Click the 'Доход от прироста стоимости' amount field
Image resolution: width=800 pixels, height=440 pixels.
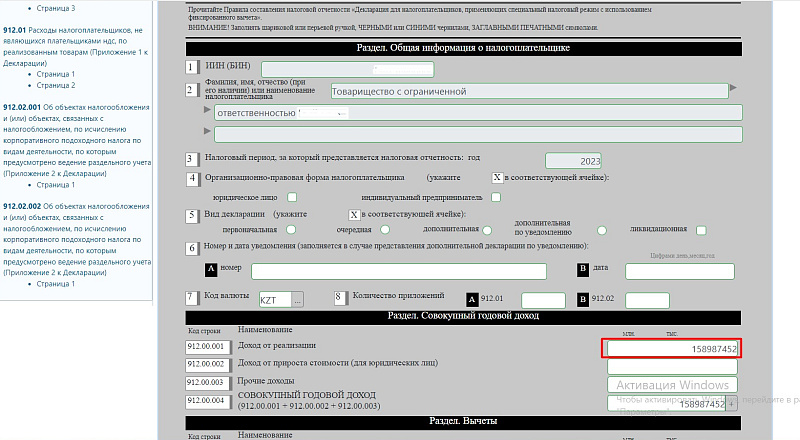pos(672,366)
